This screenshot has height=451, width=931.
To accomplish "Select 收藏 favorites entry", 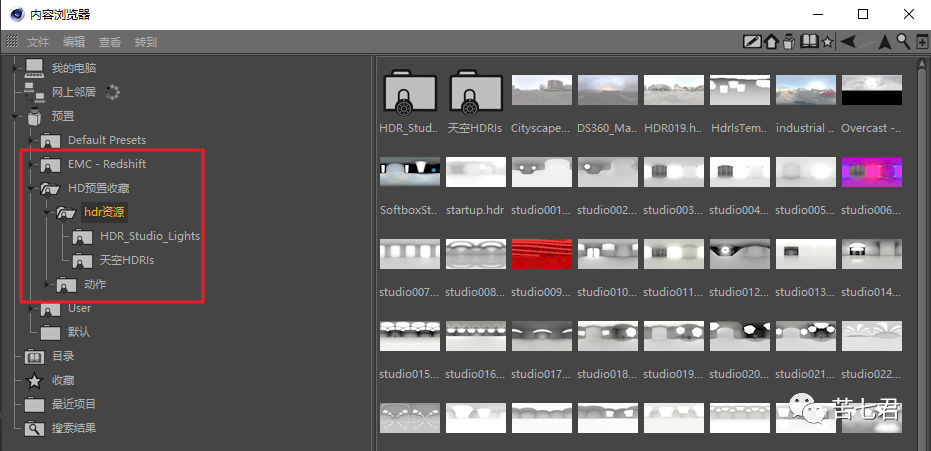I will point(63,380).
